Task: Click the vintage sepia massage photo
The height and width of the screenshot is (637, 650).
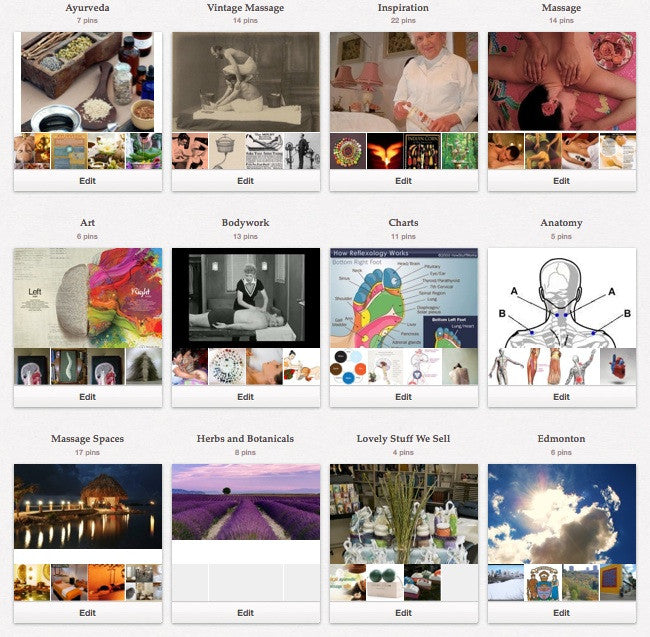Action: click(245, 82)
